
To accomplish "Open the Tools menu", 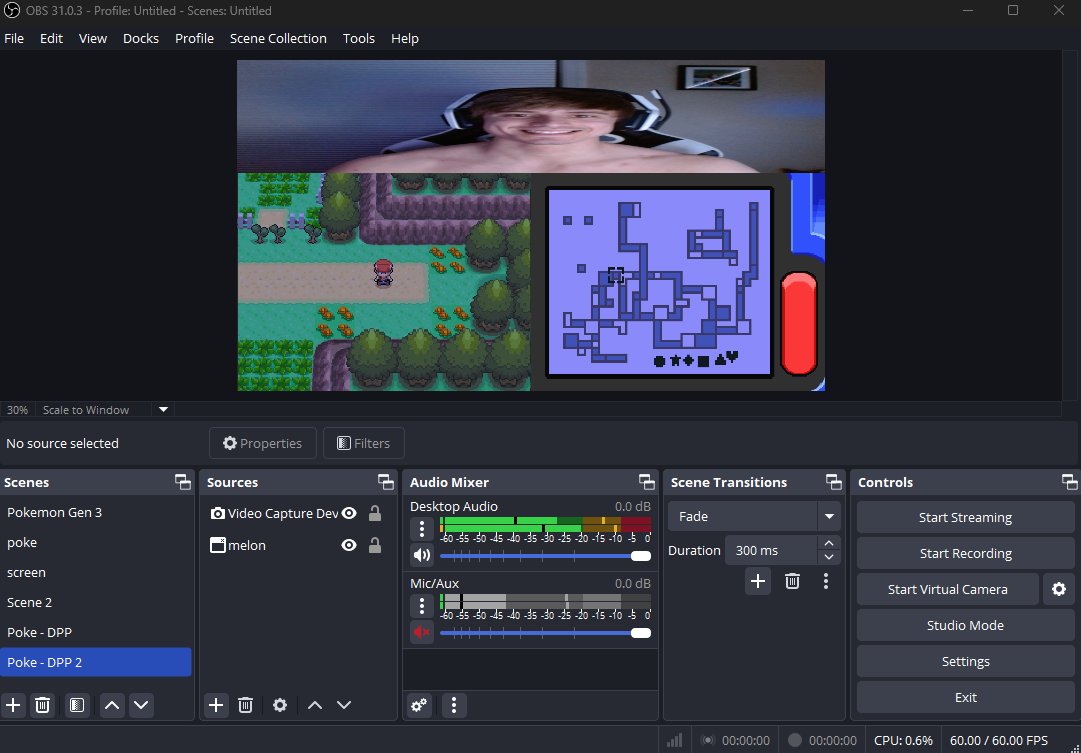I will point(358,39).
